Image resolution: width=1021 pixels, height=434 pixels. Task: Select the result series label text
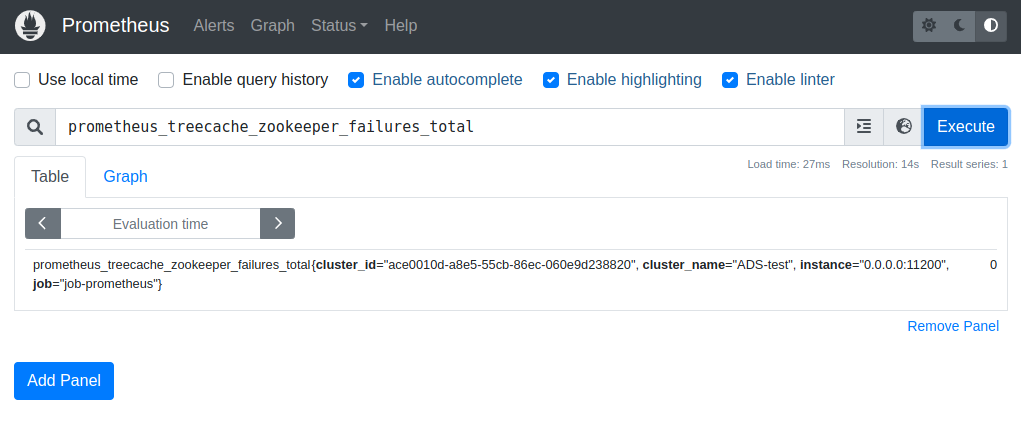[x=492, y=275]
